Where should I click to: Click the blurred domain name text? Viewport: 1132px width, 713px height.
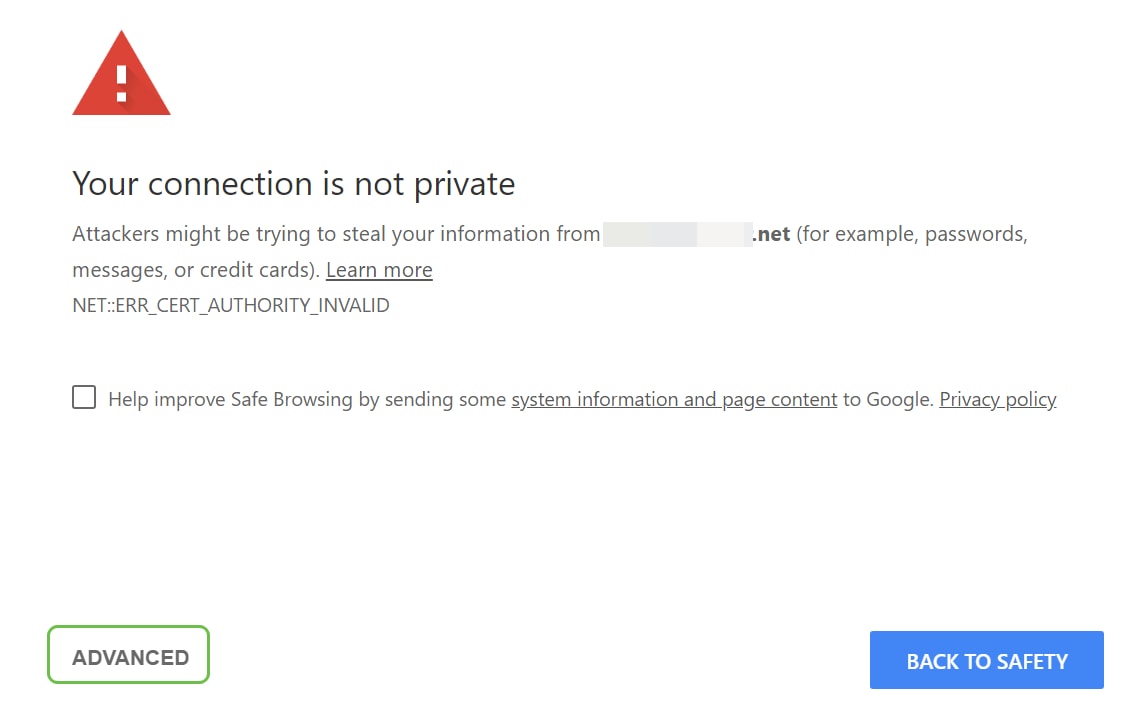[x=676, y=234]
